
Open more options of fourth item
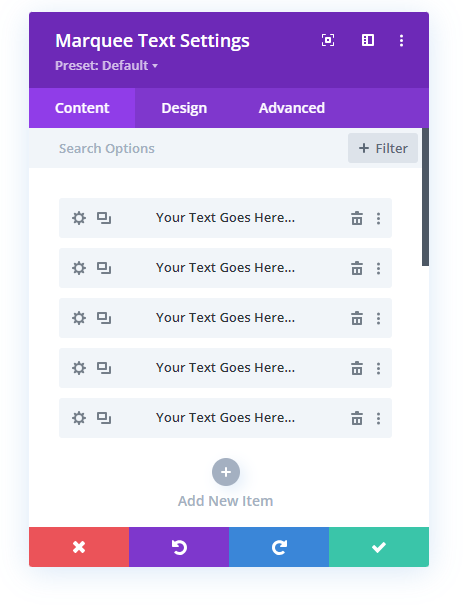(379, 368)
